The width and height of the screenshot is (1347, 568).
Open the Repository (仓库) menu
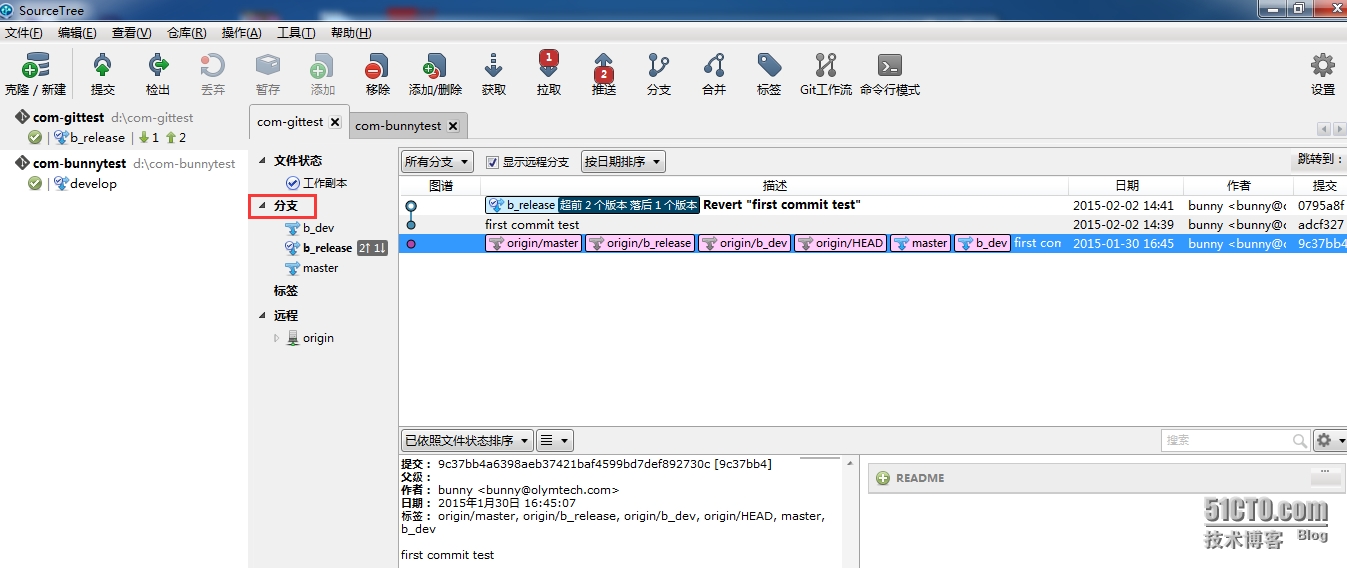187,33
